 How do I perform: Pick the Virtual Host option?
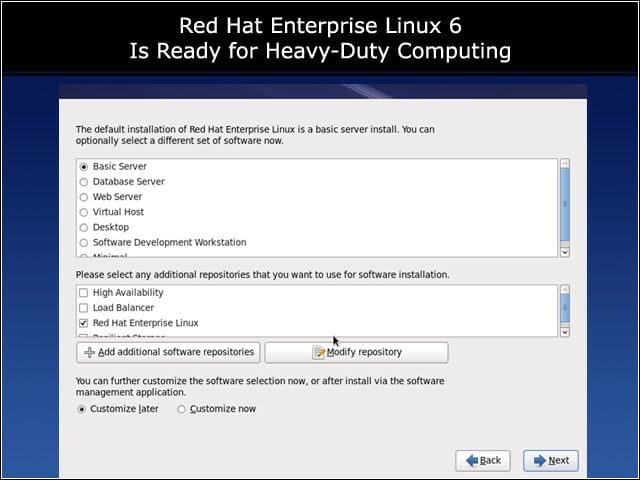click(84, 212)
